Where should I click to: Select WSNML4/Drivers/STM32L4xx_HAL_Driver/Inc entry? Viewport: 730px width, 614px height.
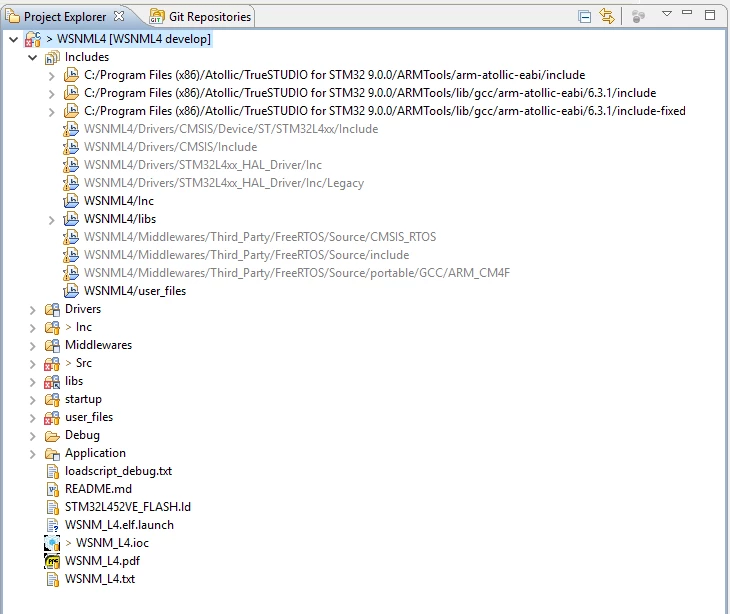203,165
